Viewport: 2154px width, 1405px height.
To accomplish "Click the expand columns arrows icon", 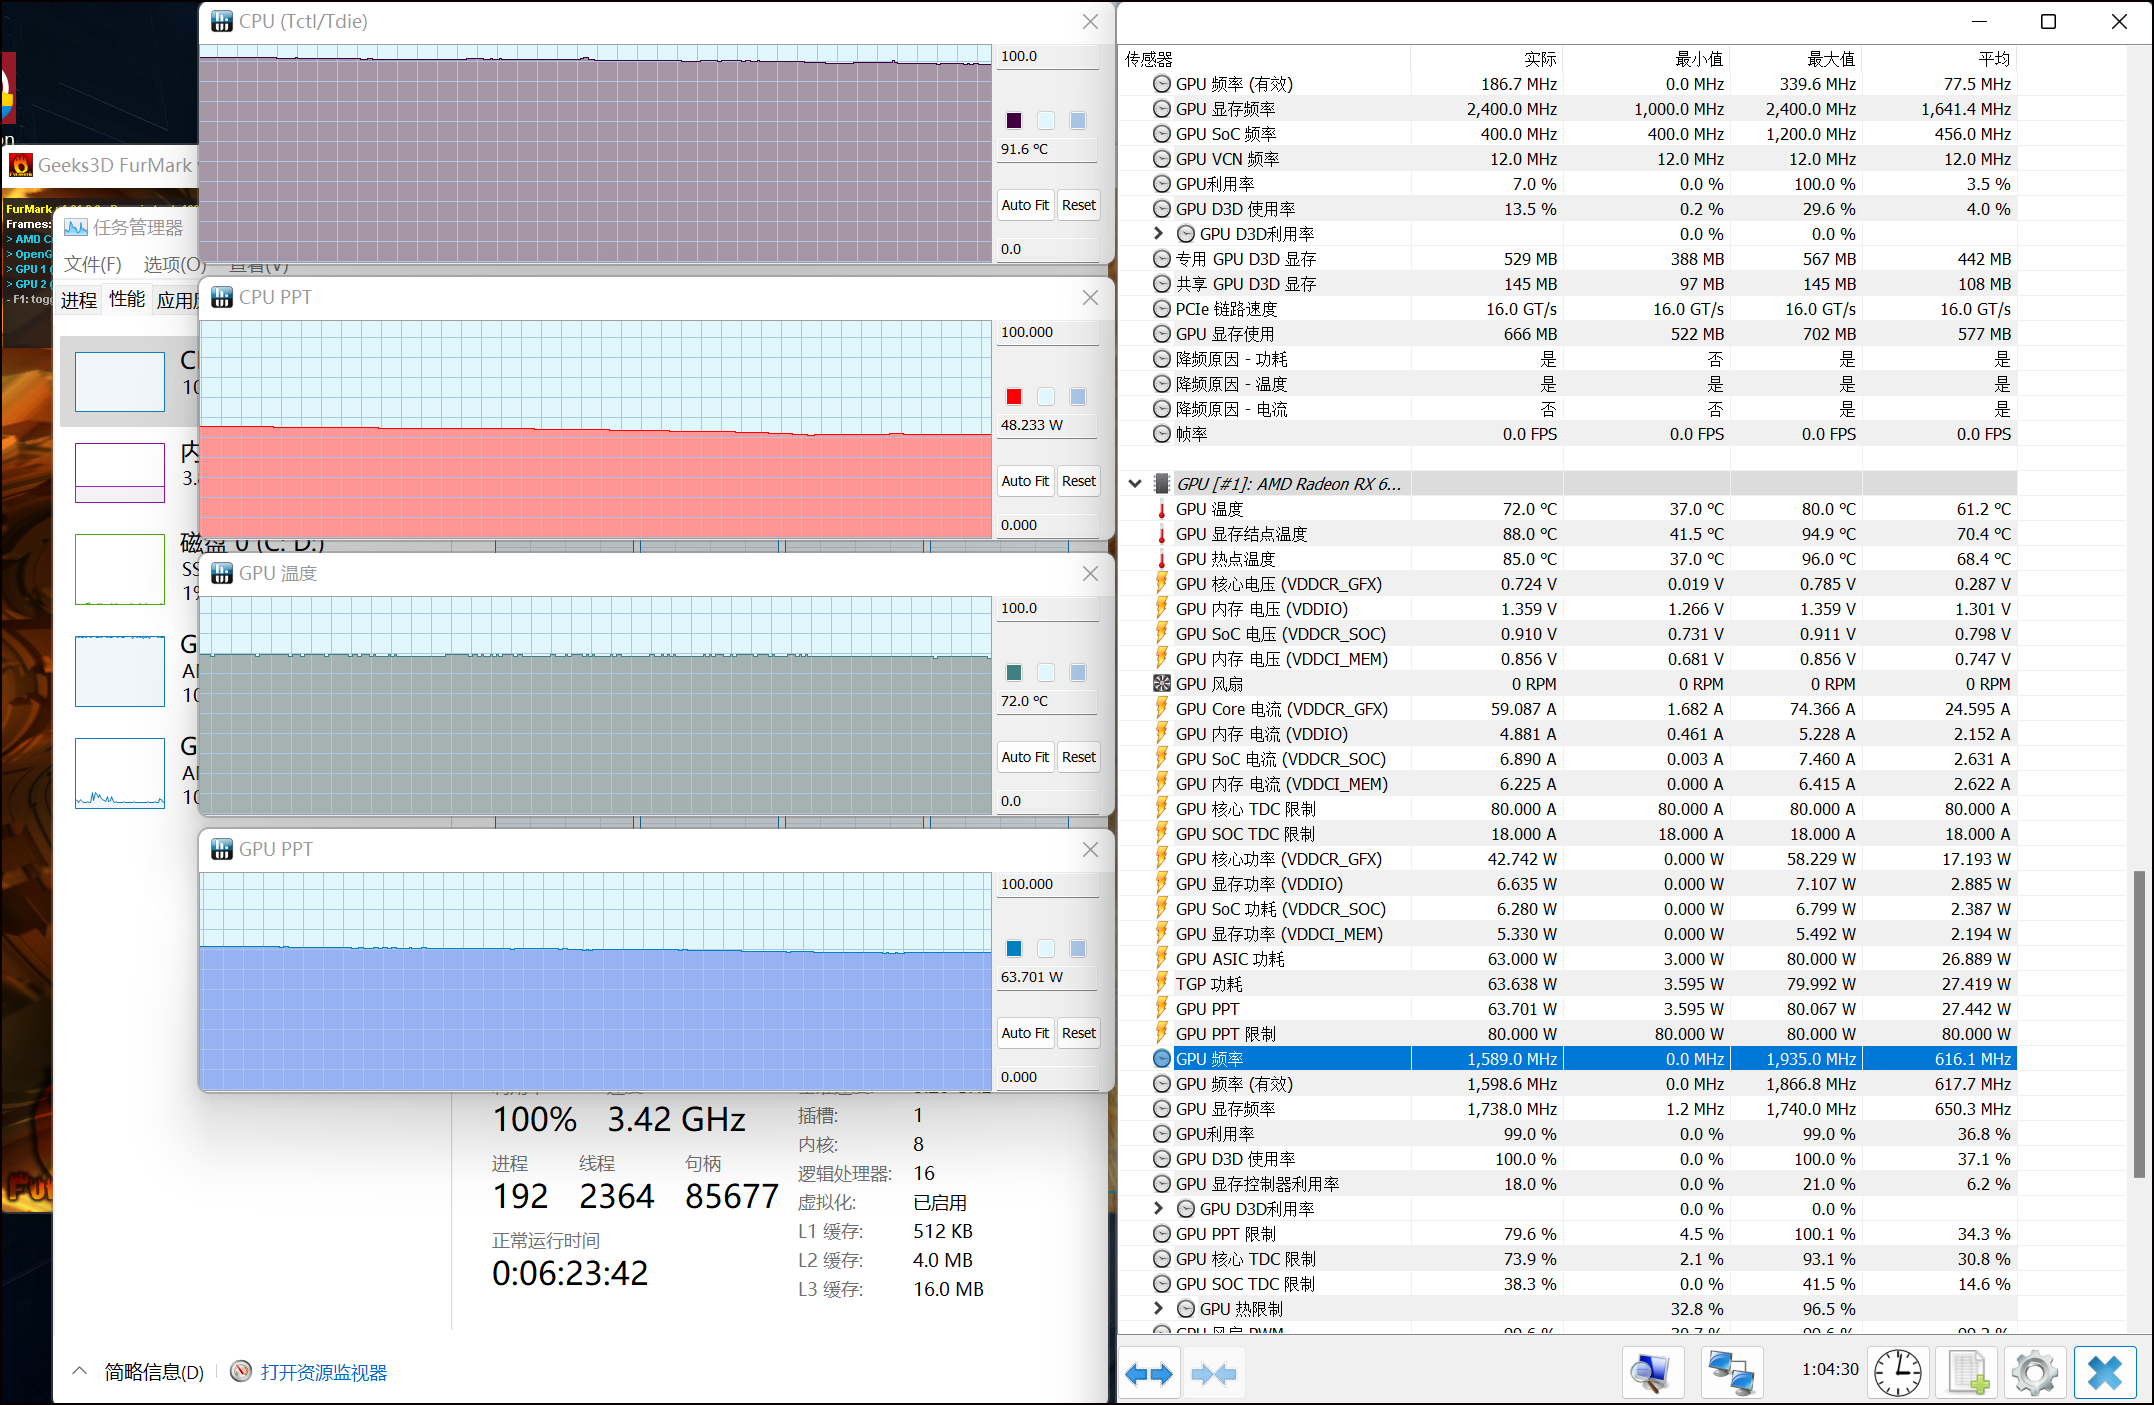I will pos(1148,1373).
